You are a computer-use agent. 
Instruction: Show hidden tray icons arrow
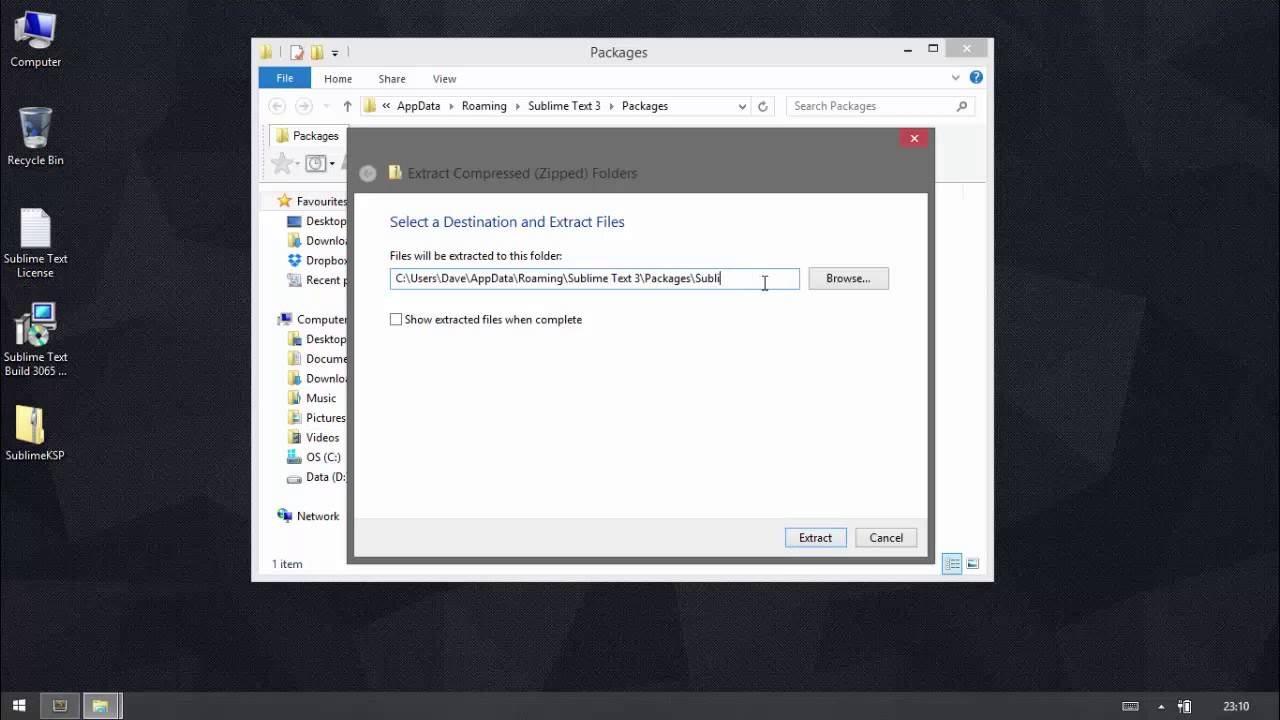pyautogui.click(x=1161, y=706)
